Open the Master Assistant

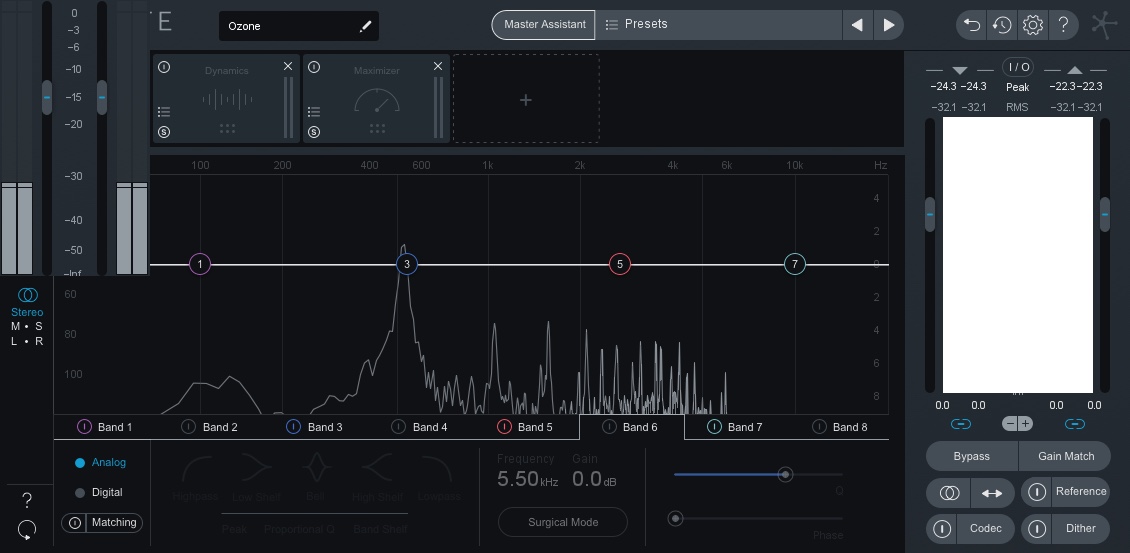(544, 25)
